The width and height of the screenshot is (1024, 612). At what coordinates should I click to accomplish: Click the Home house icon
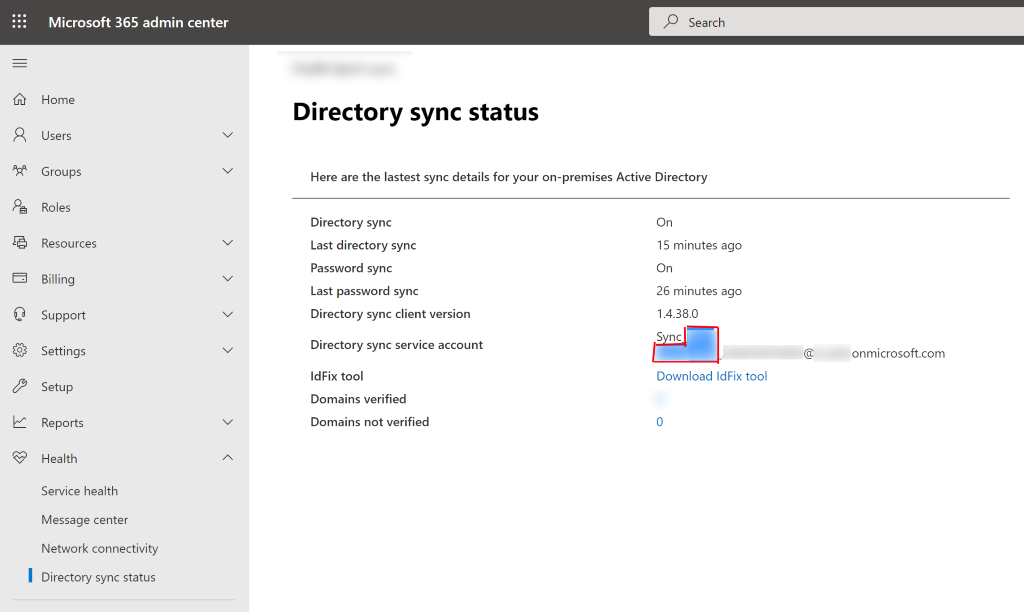point(20,99)
